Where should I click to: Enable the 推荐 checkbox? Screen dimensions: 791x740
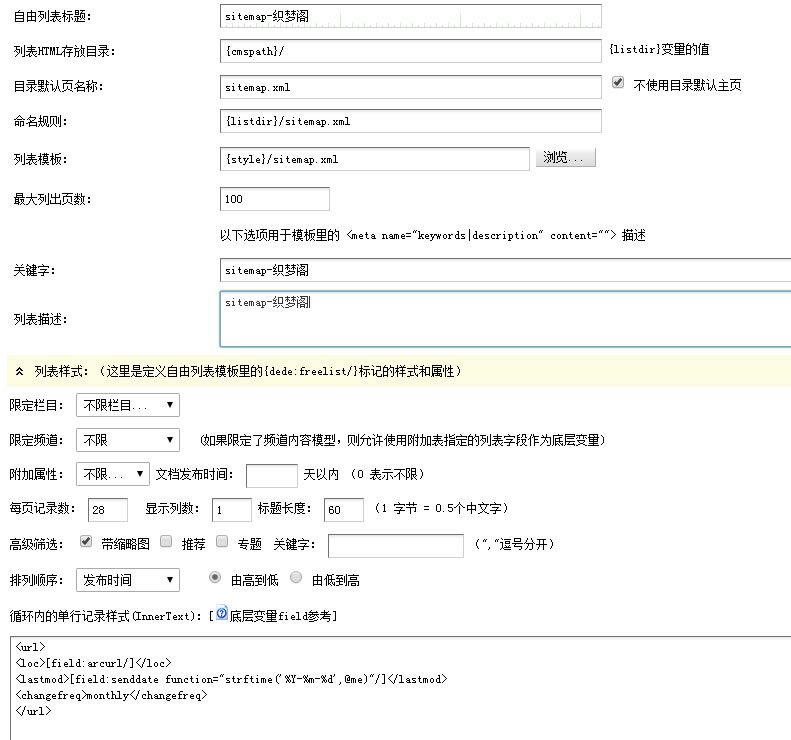pos(166,542)
